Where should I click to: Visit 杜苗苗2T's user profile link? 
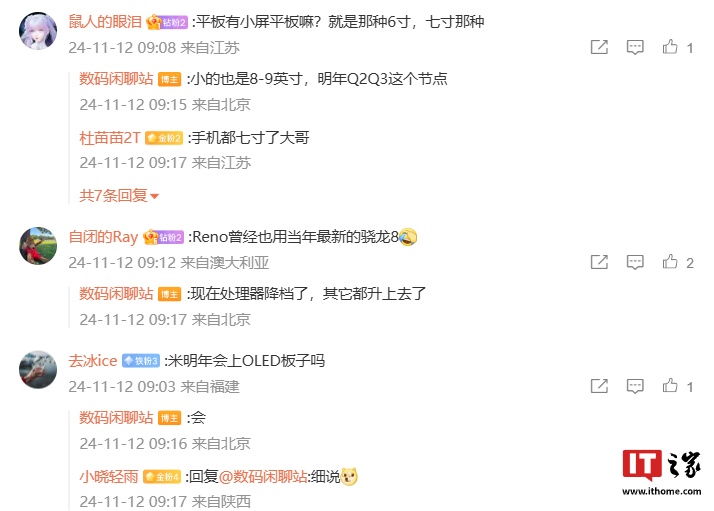click(x=110, y=138)
